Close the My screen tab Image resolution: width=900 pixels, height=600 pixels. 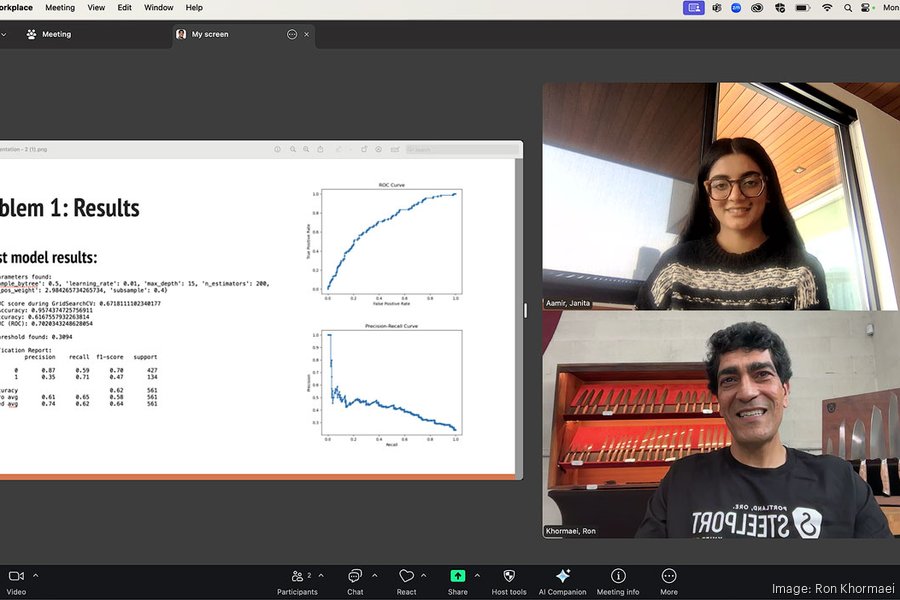click(307, 34)
